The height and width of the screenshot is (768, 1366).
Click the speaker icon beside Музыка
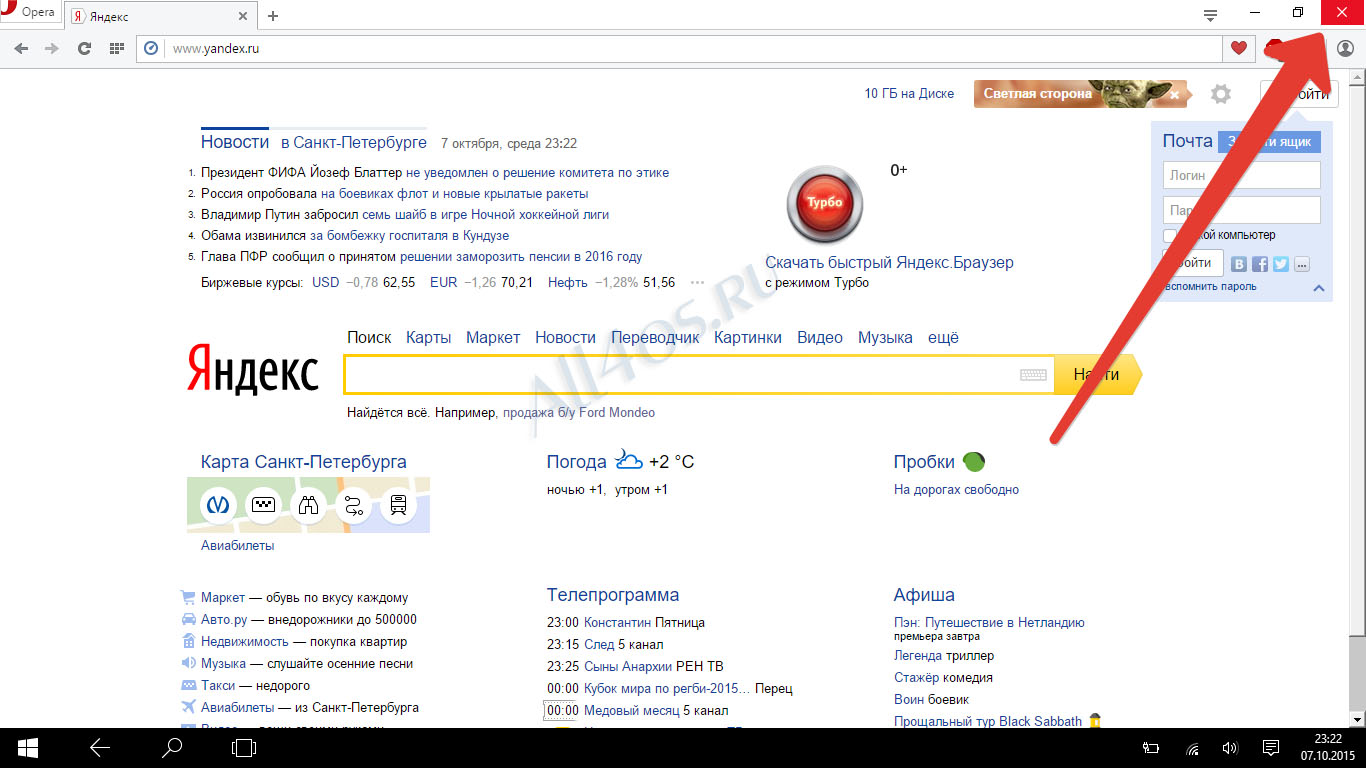(x=188, y=663)
